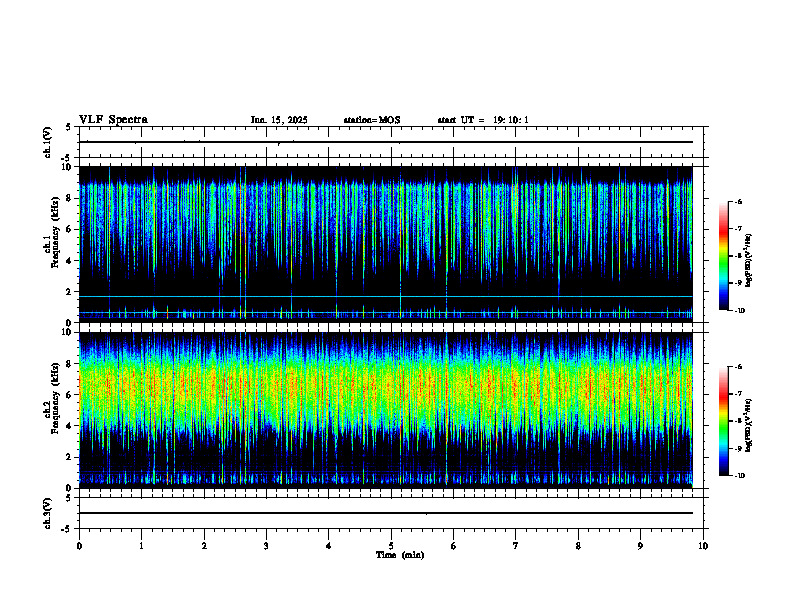Click the "-6" tick on ch.1 color bar

[x=738, y=201]
